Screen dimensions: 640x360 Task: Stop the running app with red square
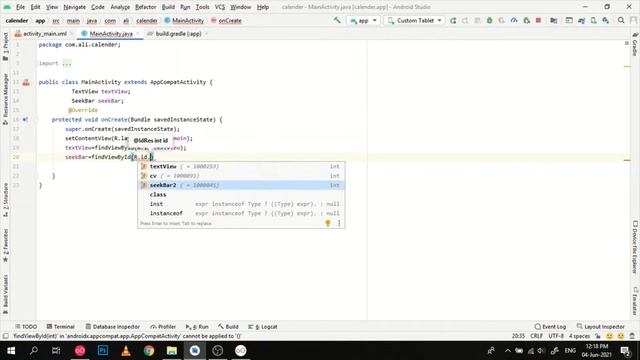click(x=538, y=20)
